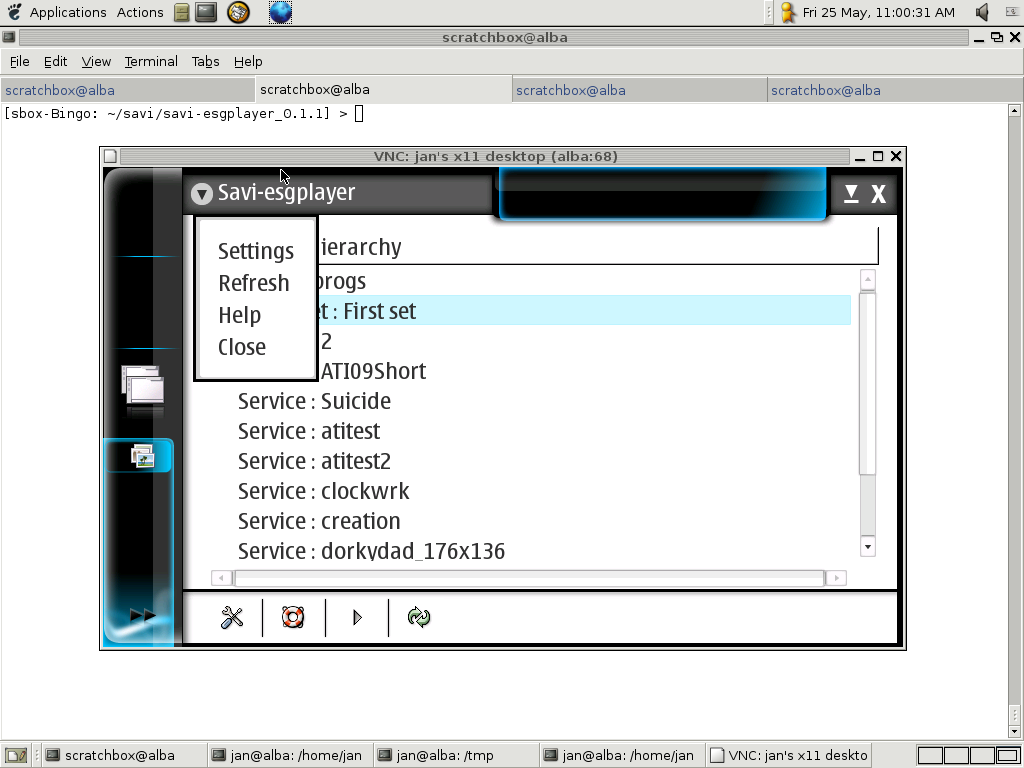Click the stacked windows icon in sidebar
This screenshot has height=768, width=1024.
click(142, 388)
